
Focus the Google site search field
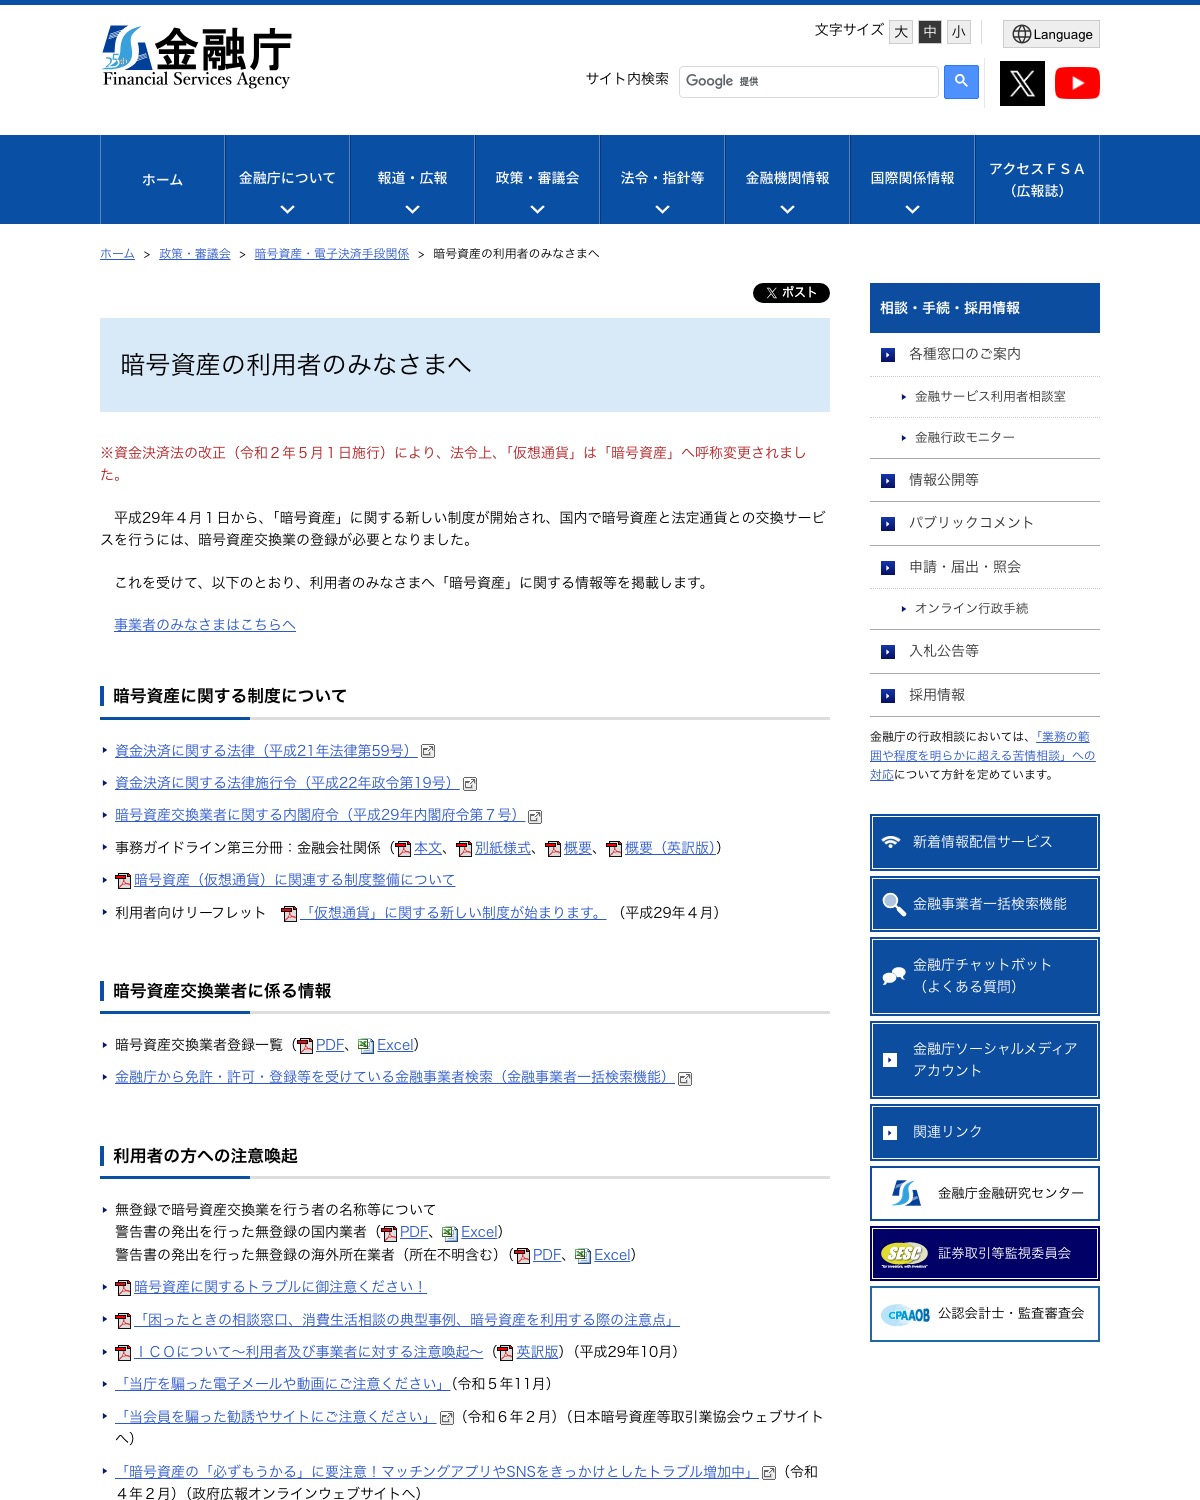coord(808,82)
